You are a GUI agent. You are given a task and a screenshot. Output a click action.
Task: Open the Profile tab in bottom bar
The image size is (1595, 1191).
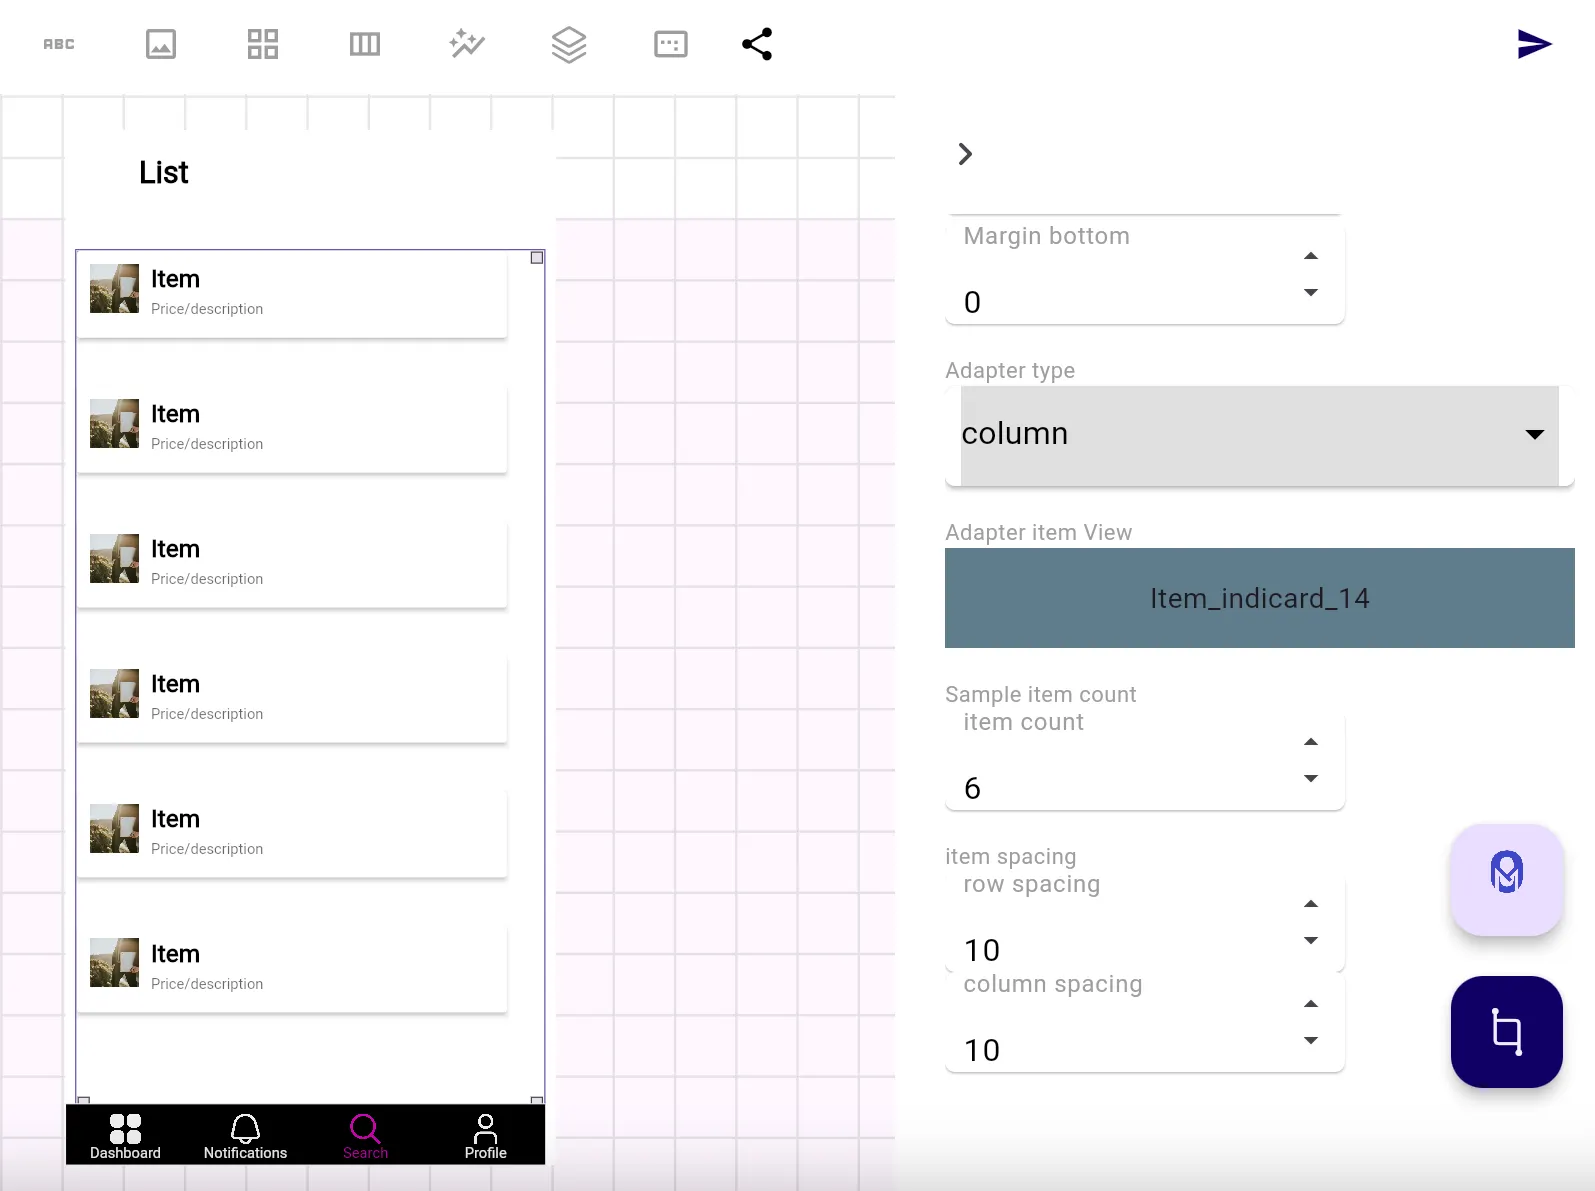[x=485, y=1136]
